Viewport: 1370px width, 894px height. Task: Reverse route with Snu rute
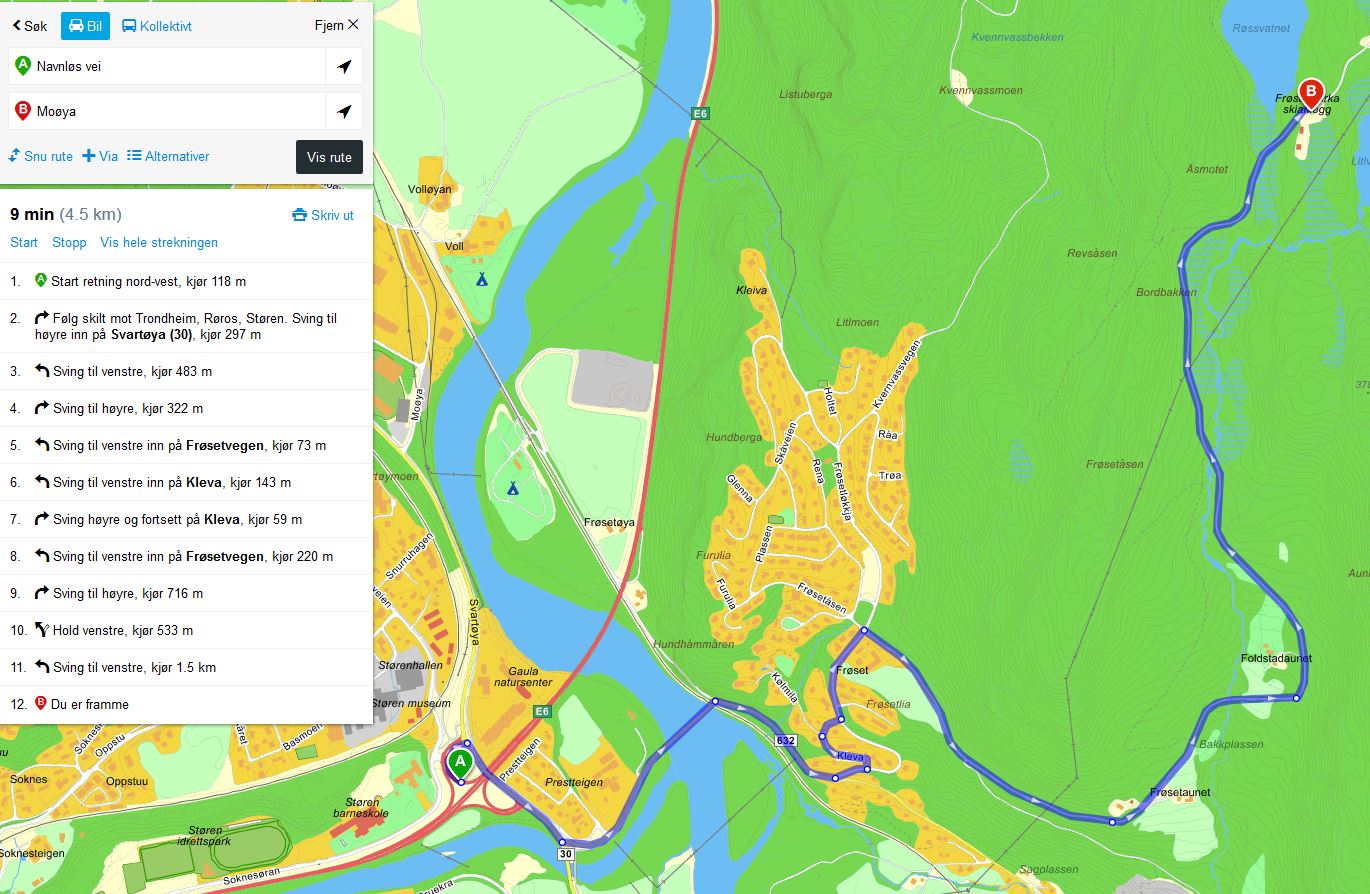(41, 156)
